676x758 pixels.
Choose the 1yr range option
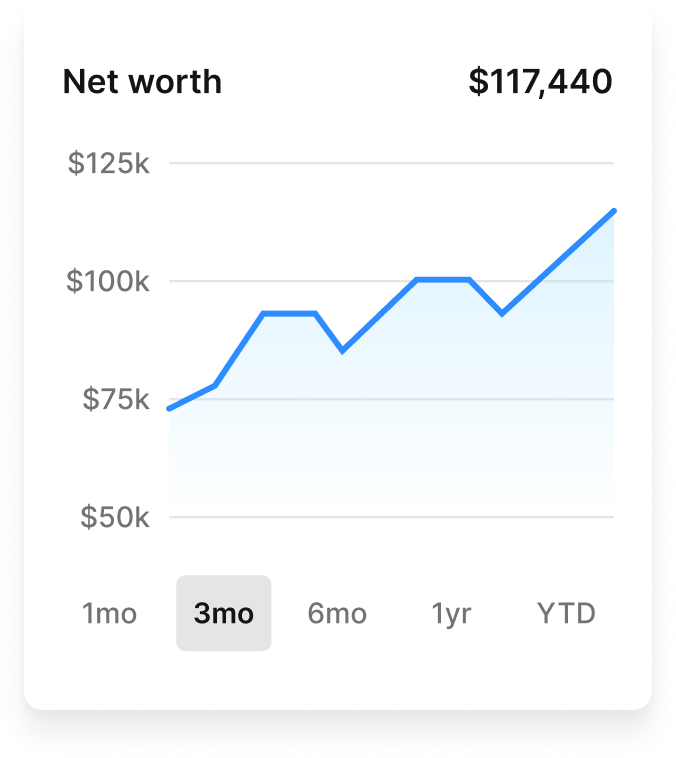(451, 613)
